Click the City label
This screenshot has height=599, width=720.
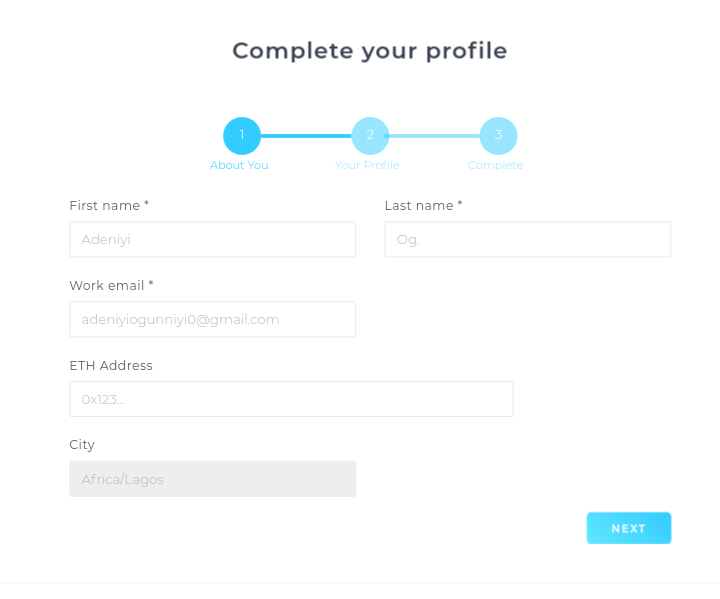82,444
